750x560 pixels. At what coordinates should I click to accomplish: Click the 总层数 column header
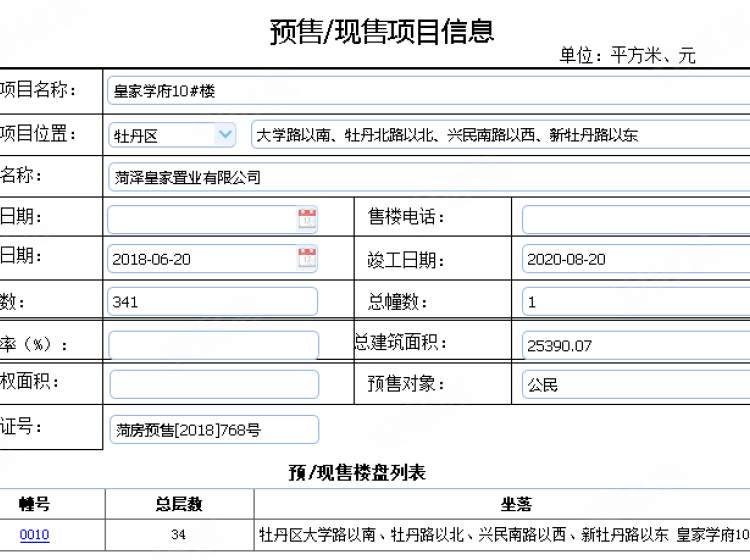pyautogui.click(x=179, y=505)
